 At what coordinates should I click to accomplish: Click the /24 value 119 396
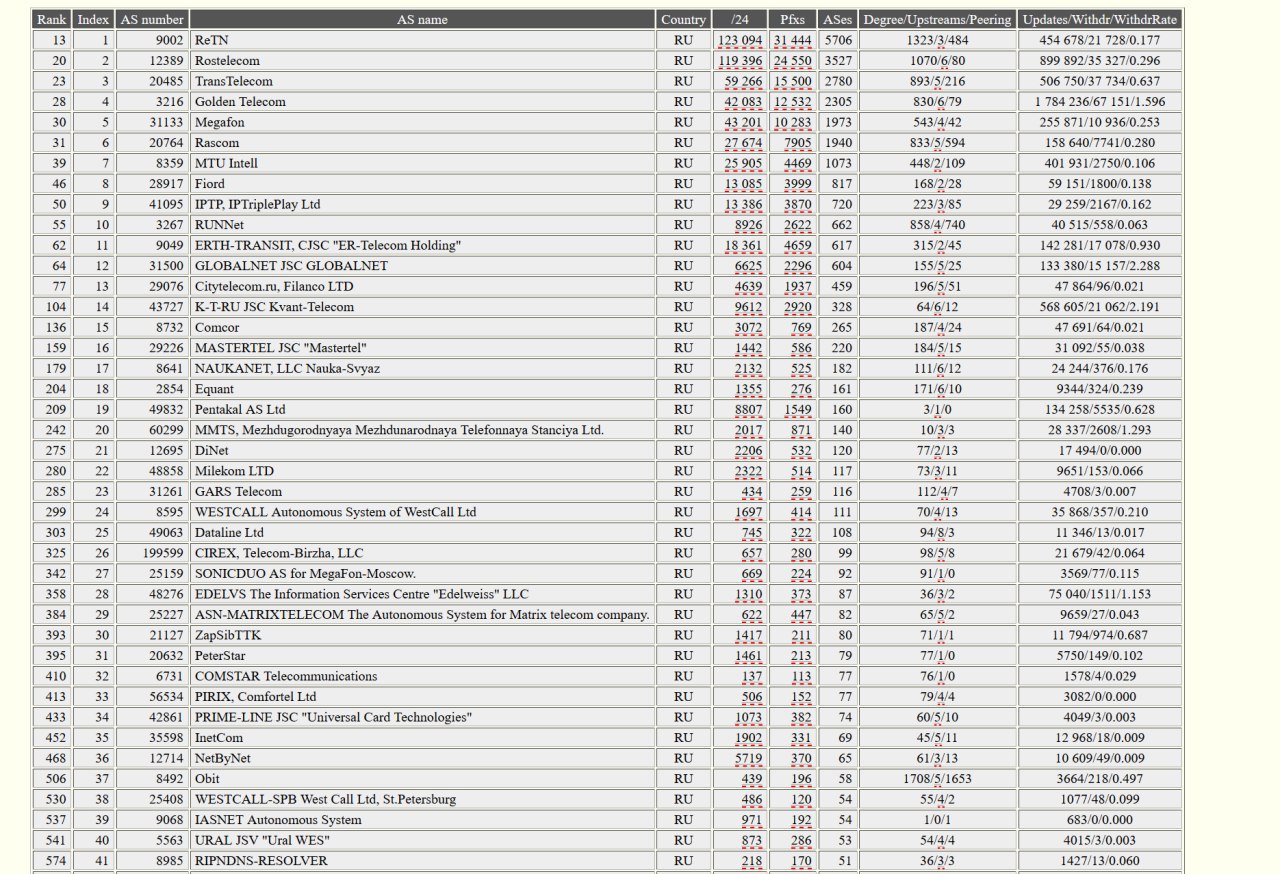click(740, 60)
